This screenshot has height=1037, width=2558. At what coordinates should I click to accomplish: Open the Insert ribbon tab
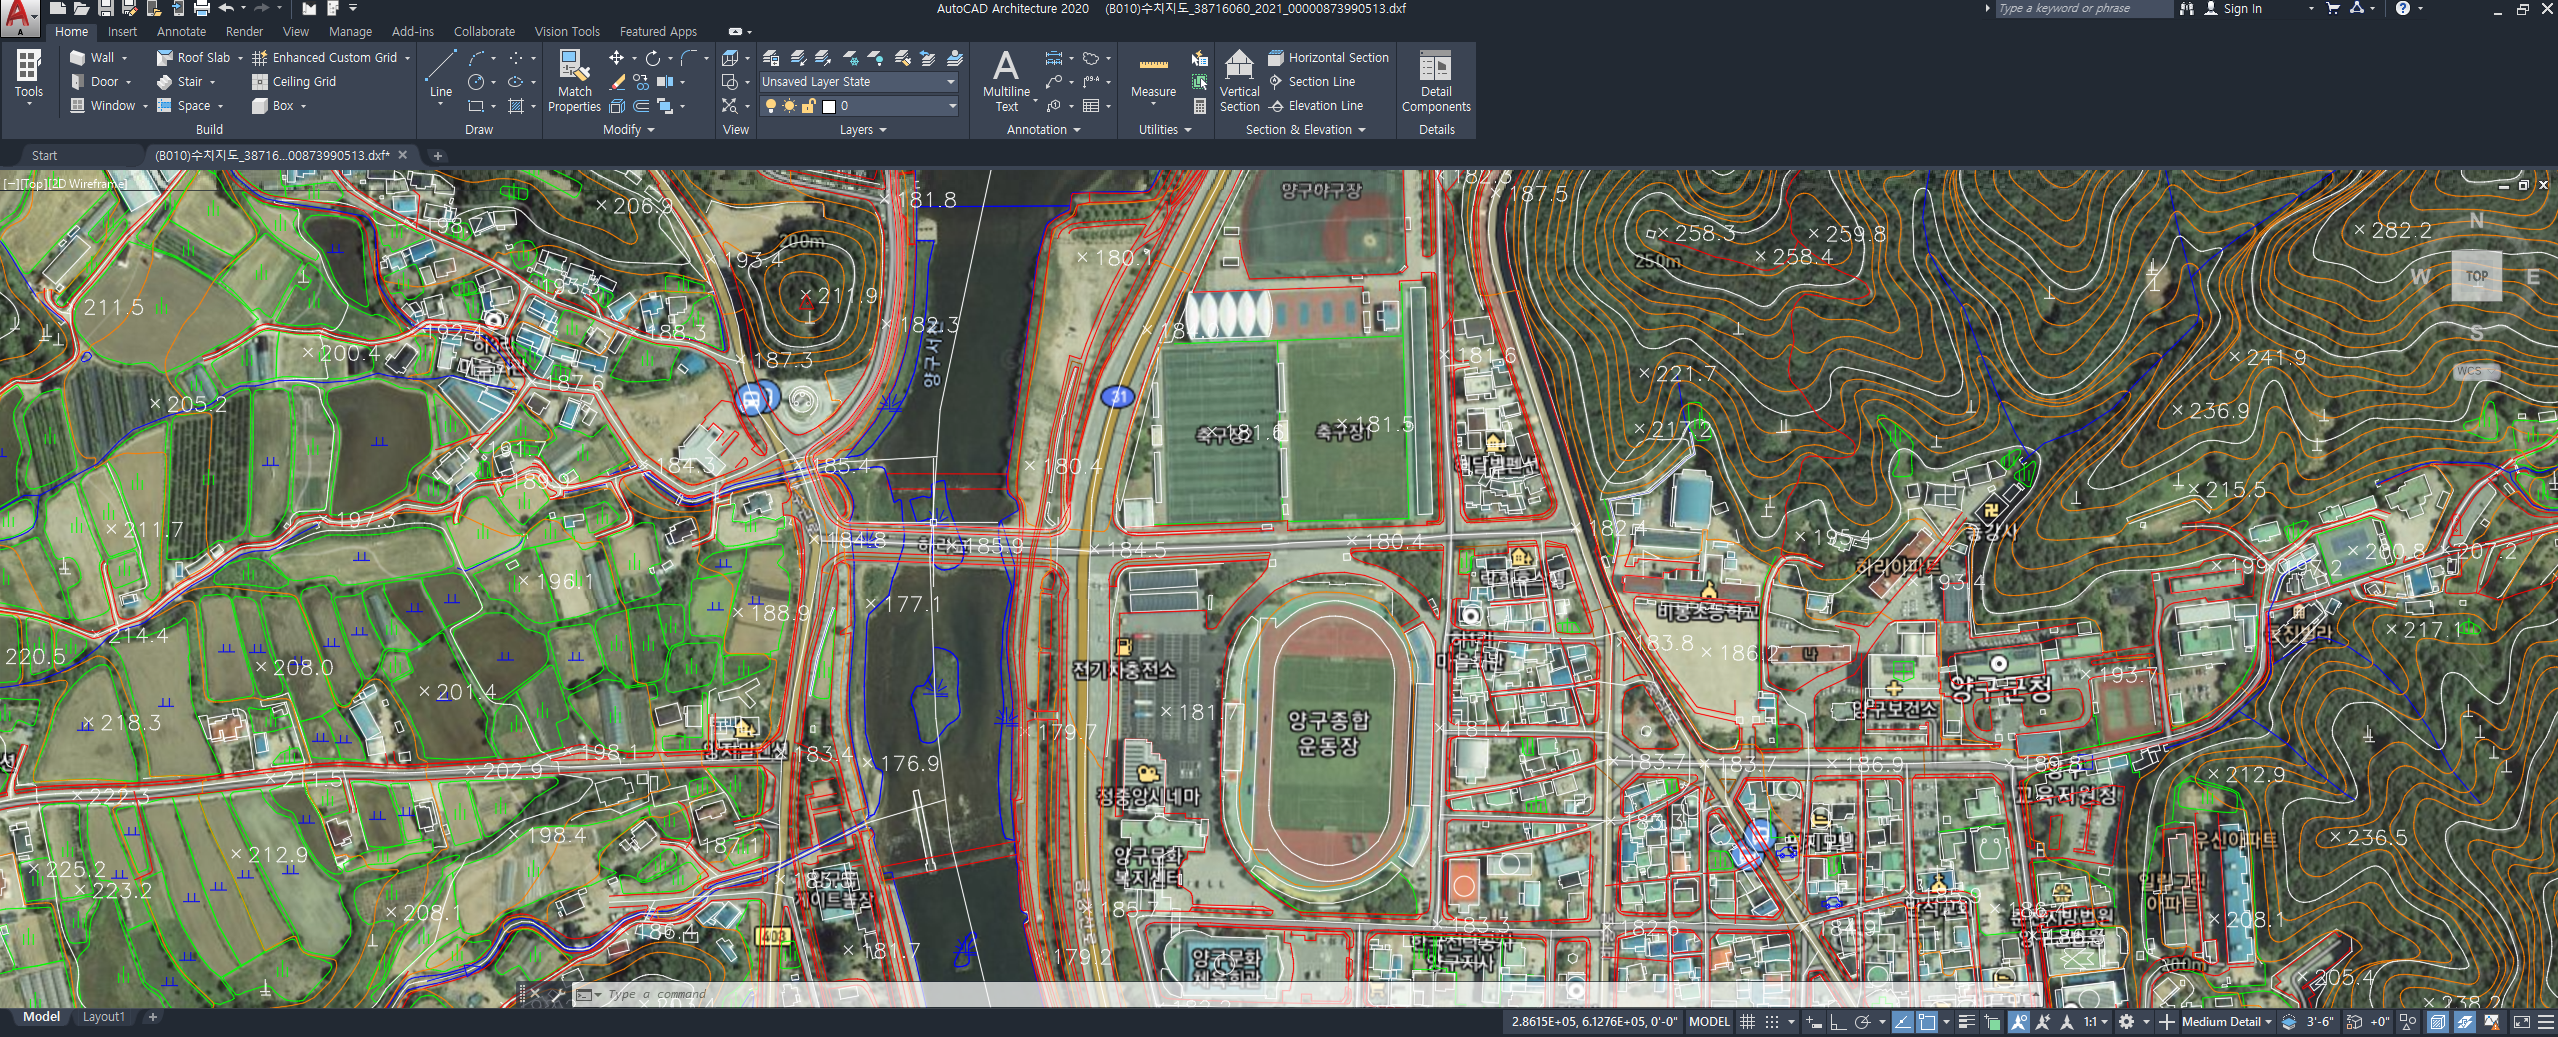pyautogui.click(x=123, y=32)
